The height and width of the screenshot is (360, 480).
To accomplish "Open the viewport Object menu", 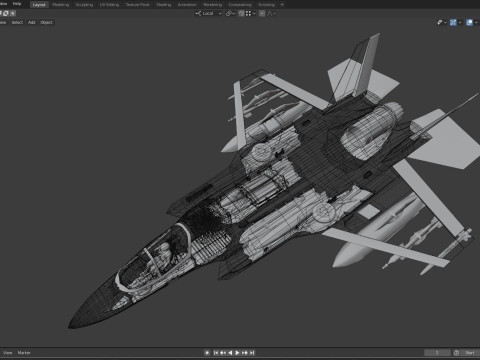I will 46,22.
